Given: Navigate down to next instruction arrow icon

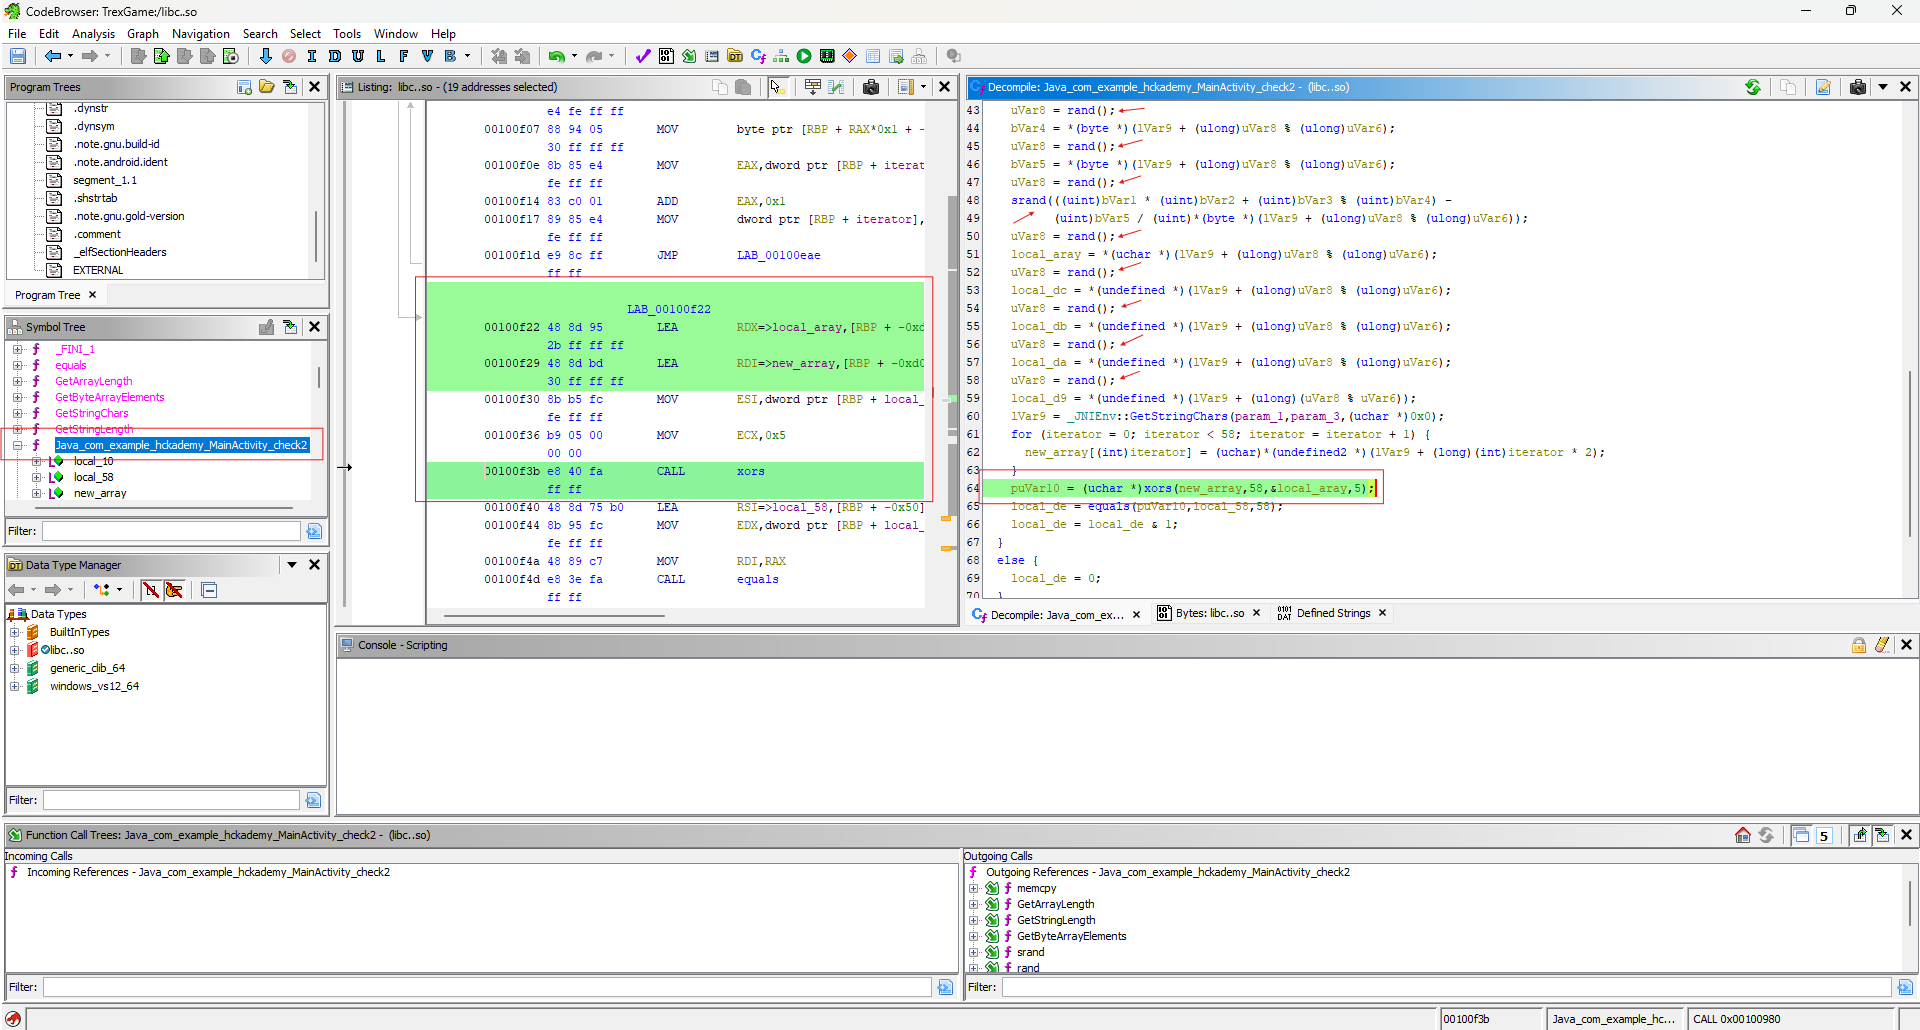Looking at the screenshot, I should tap(265, 57).
